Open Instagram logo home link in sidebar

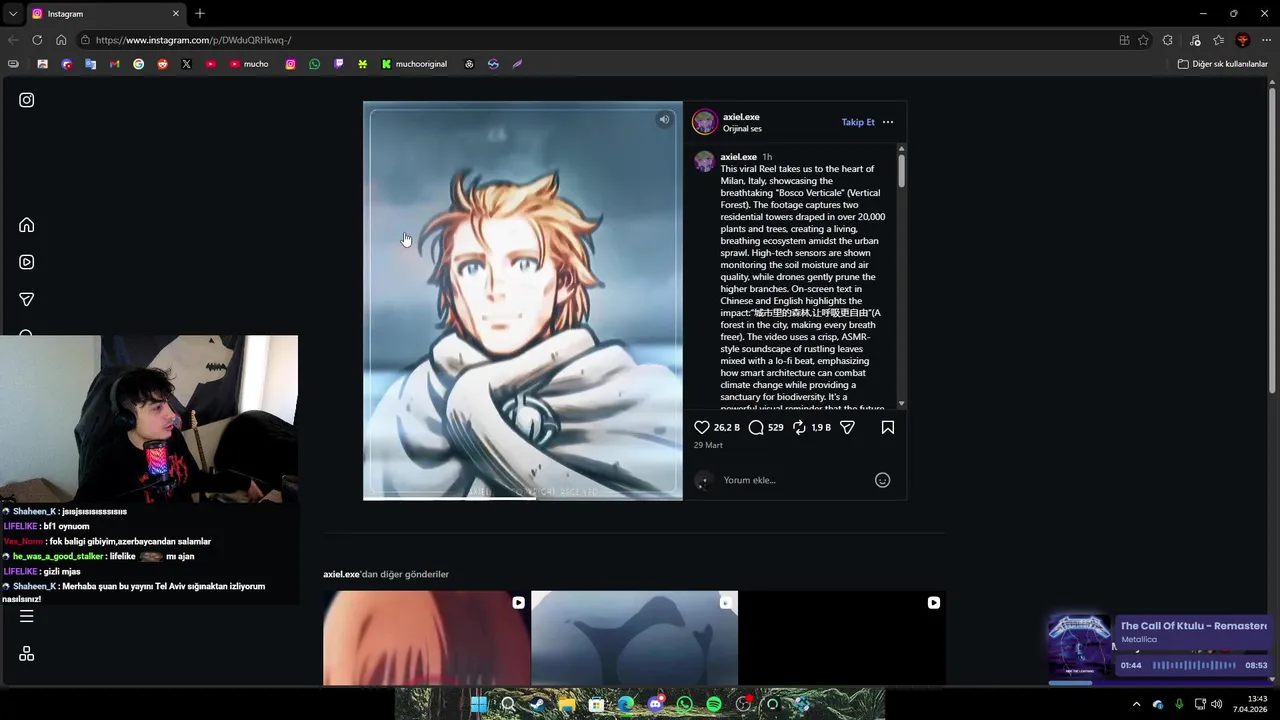[x=27, y=100]
